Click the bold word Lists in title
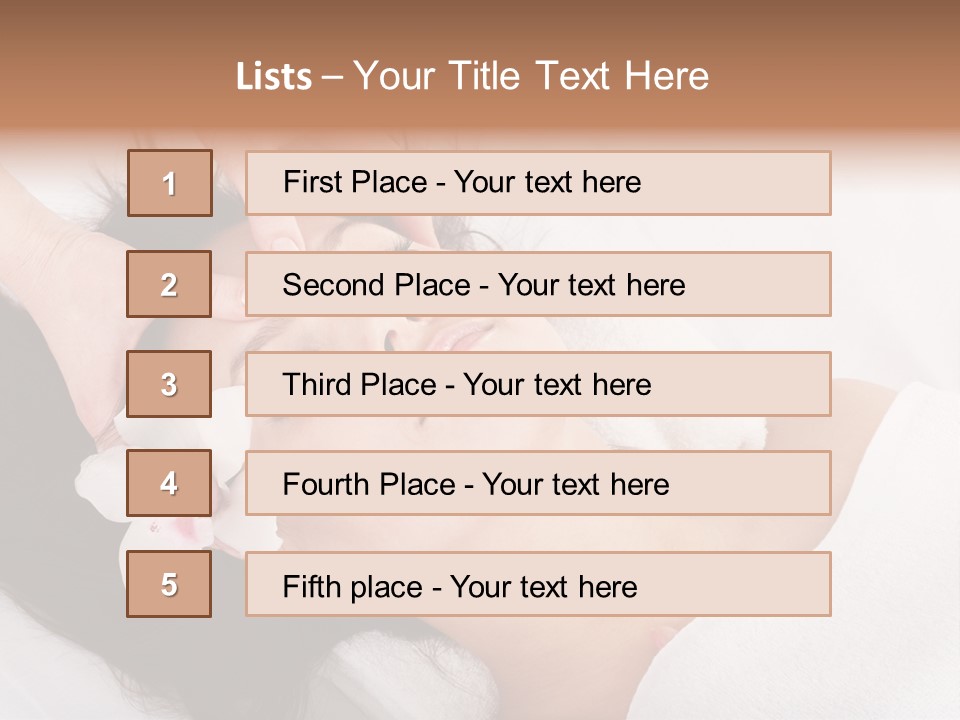 click(274, 76)
